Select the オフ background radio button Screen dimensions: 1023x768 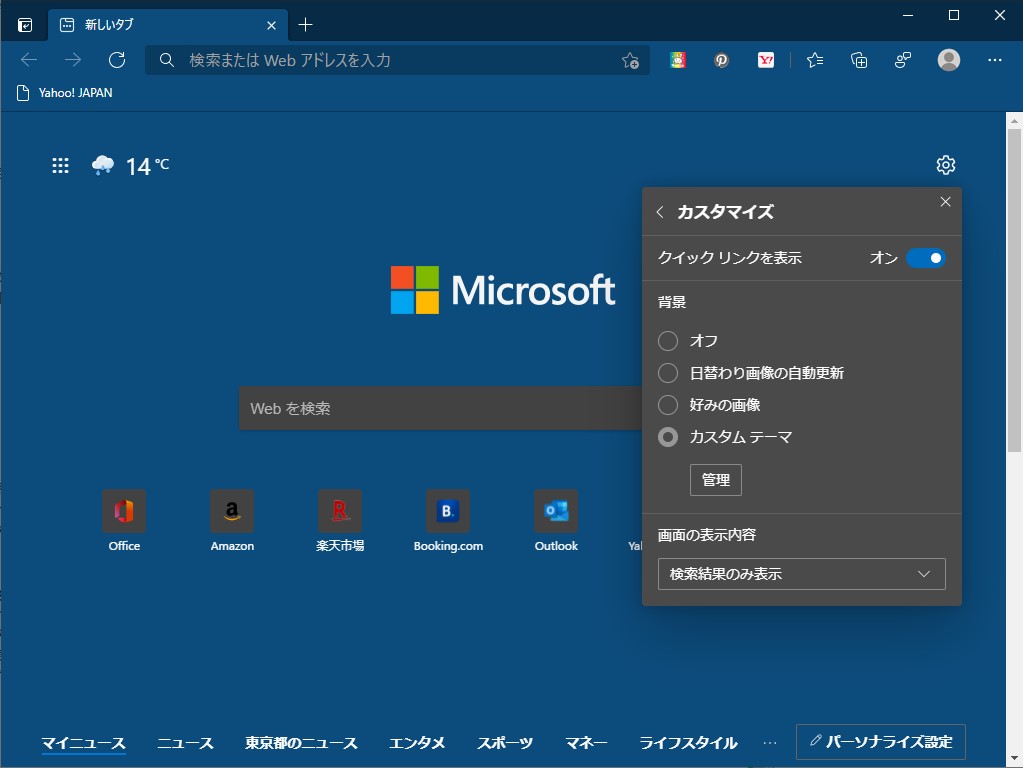[668, 341]
